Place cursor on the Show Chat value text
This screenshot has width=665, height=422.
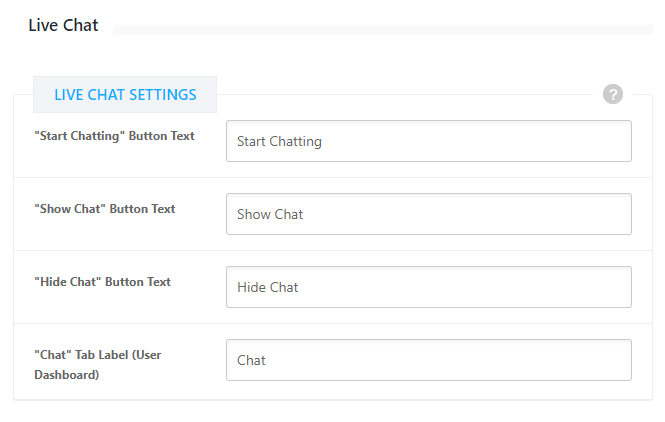point(270,214)
